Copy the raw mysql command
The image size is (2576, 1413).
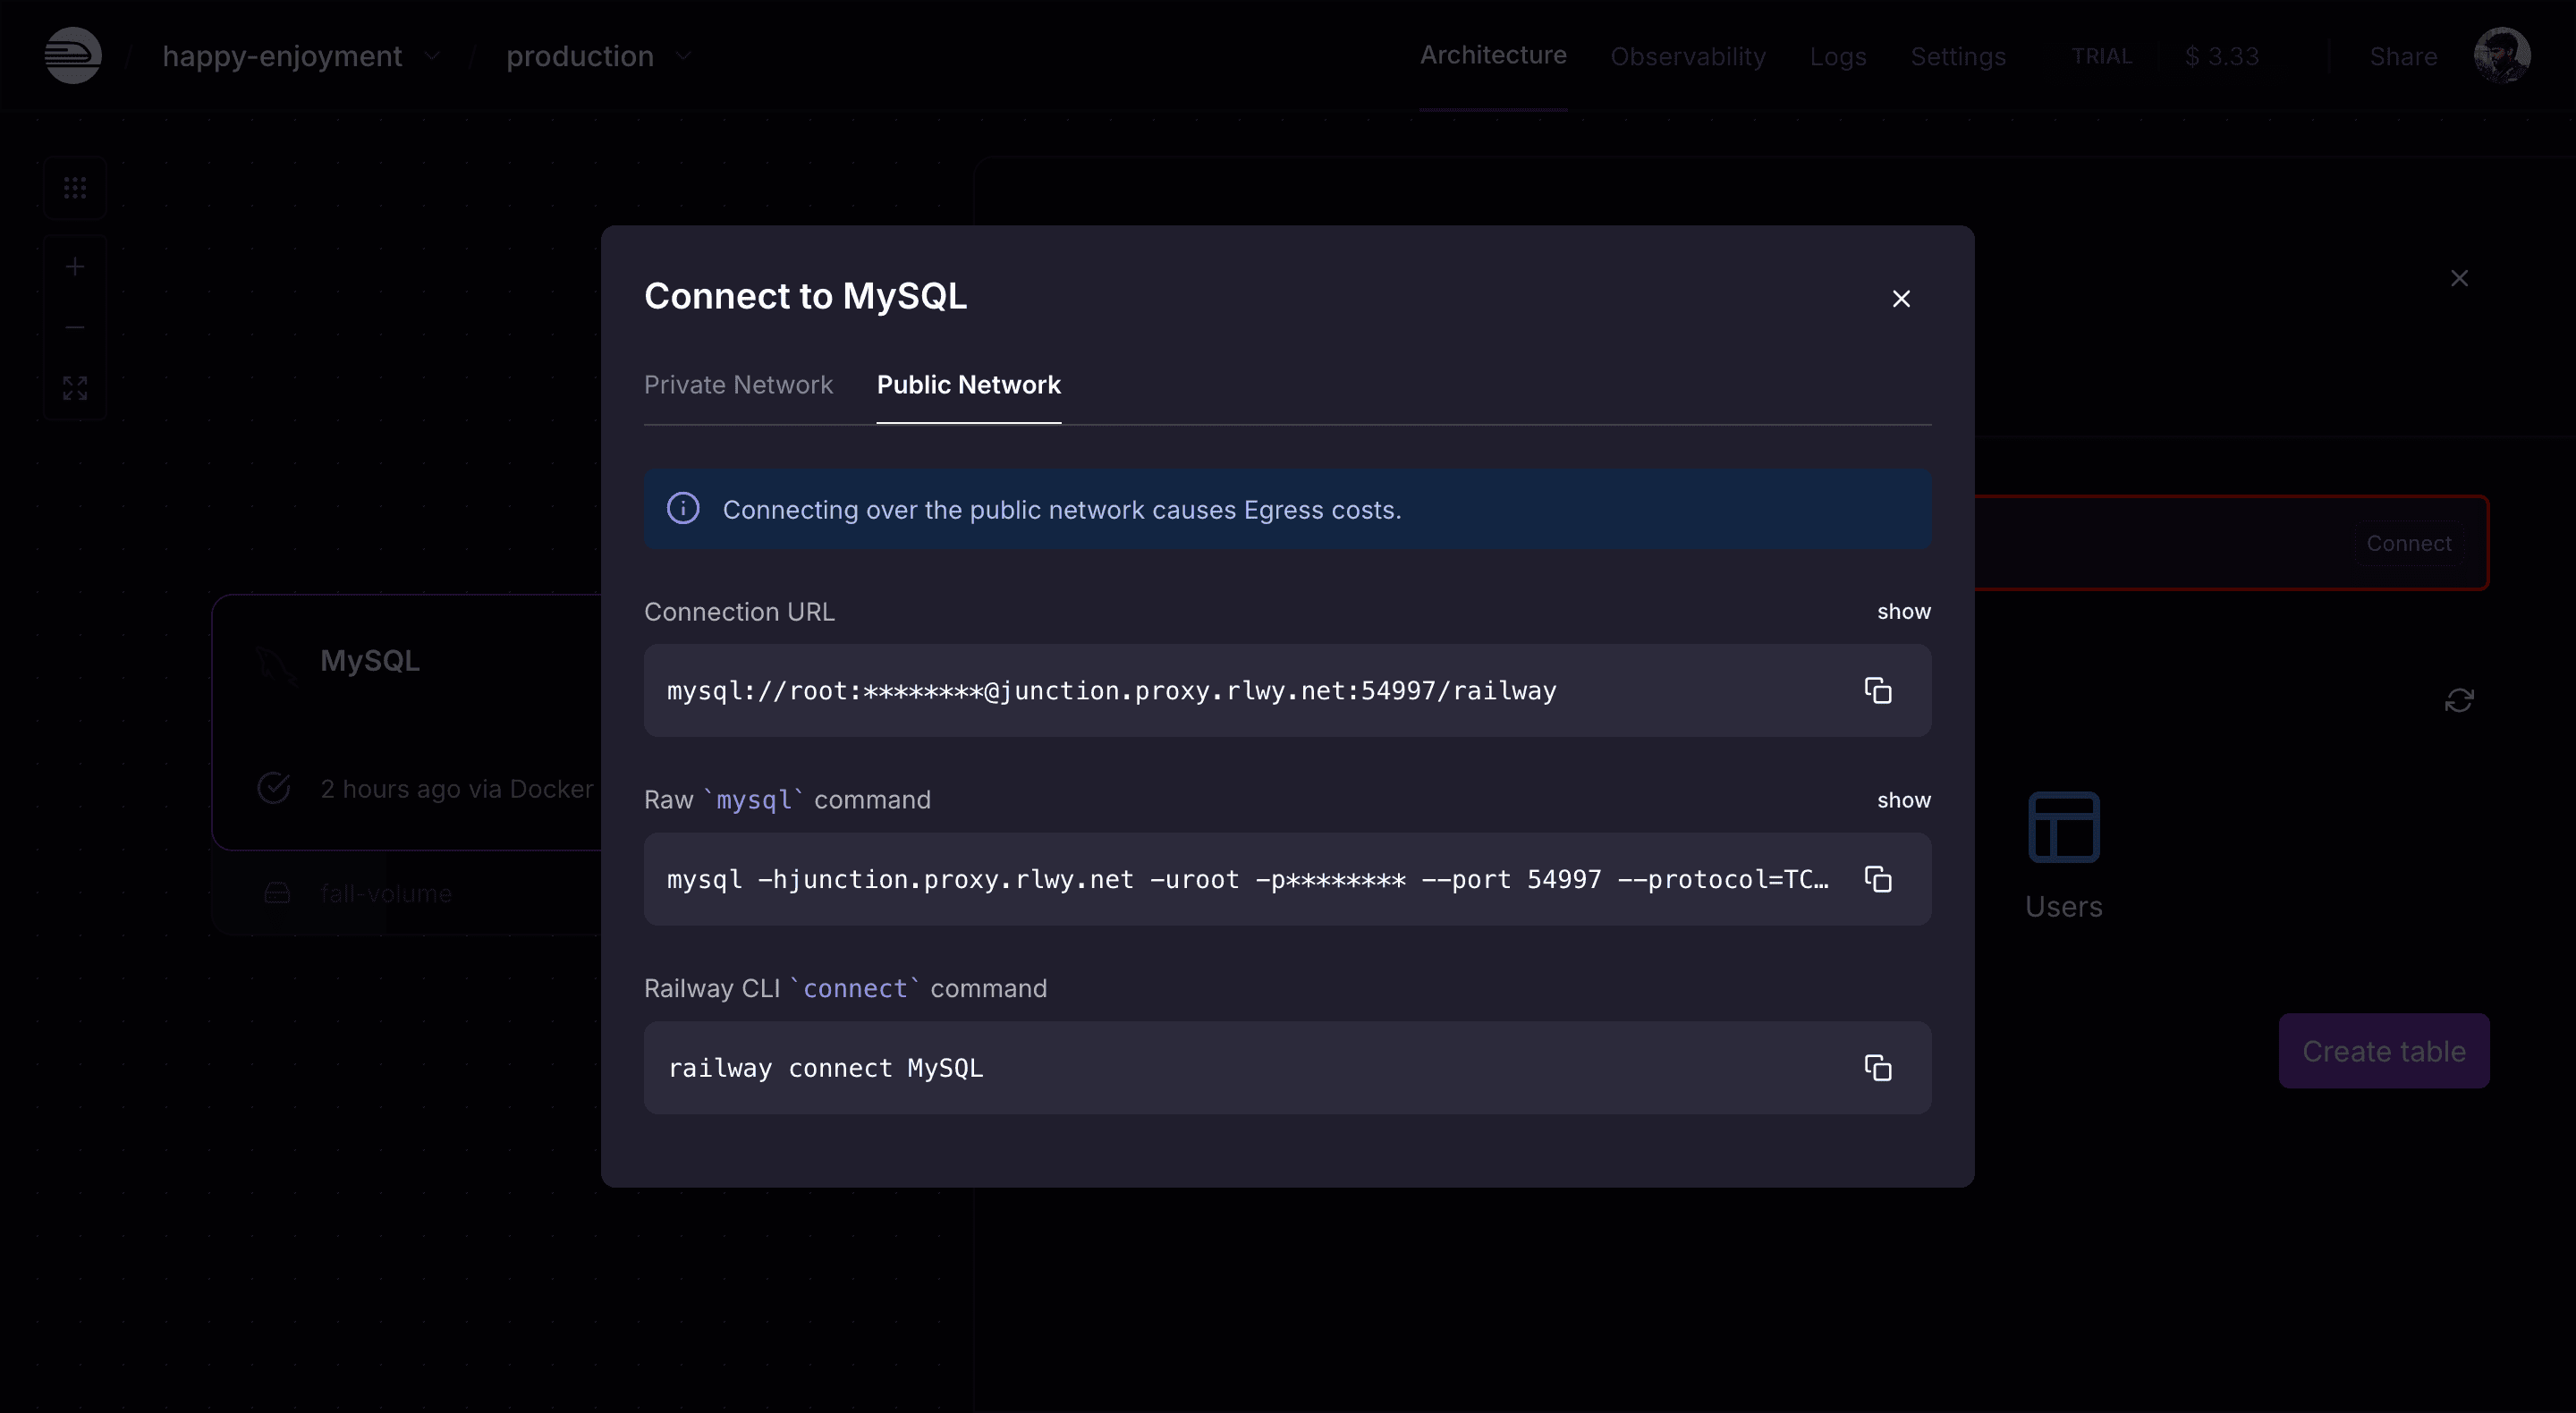coord(1877,879)
